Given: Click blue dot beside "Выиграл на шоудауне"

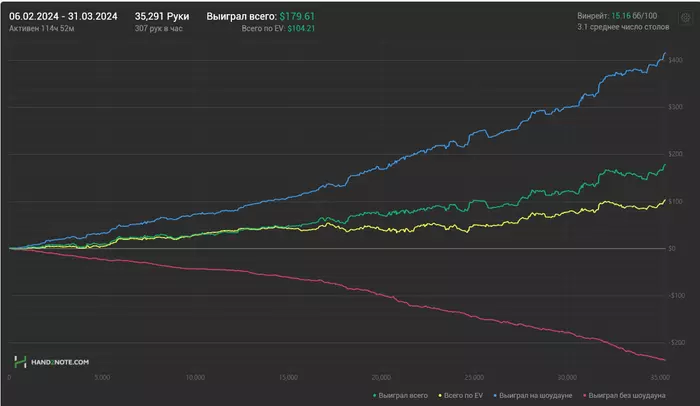Looking at the screenshot, I should point(498,396).
